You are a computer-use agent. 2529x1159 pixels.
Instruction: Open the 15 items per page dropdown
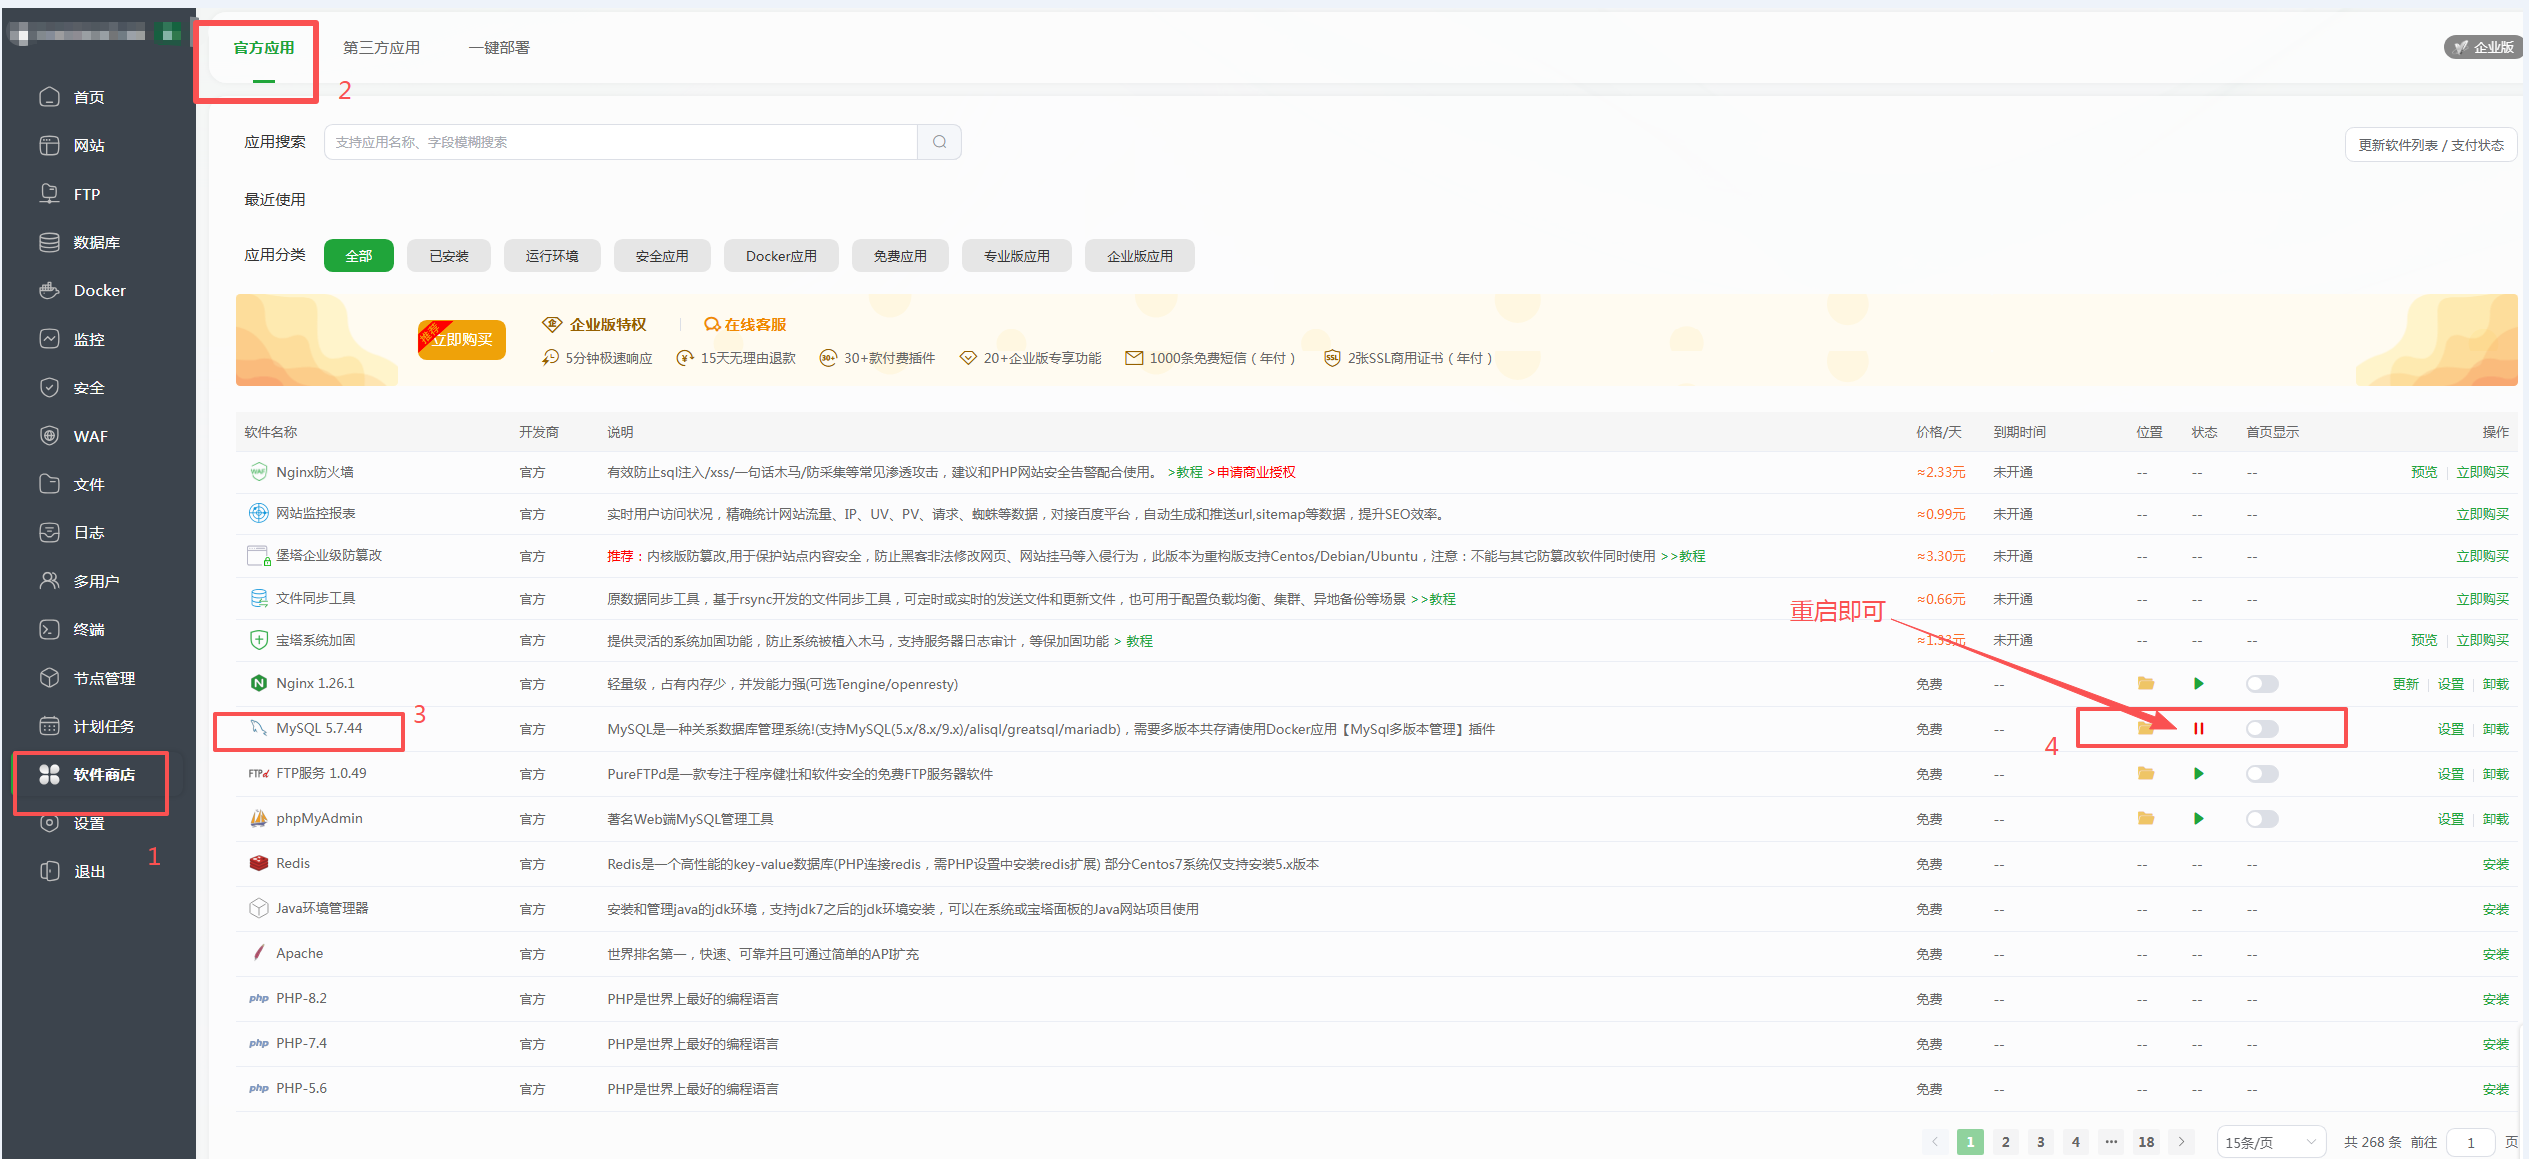click(2269, 1142)
